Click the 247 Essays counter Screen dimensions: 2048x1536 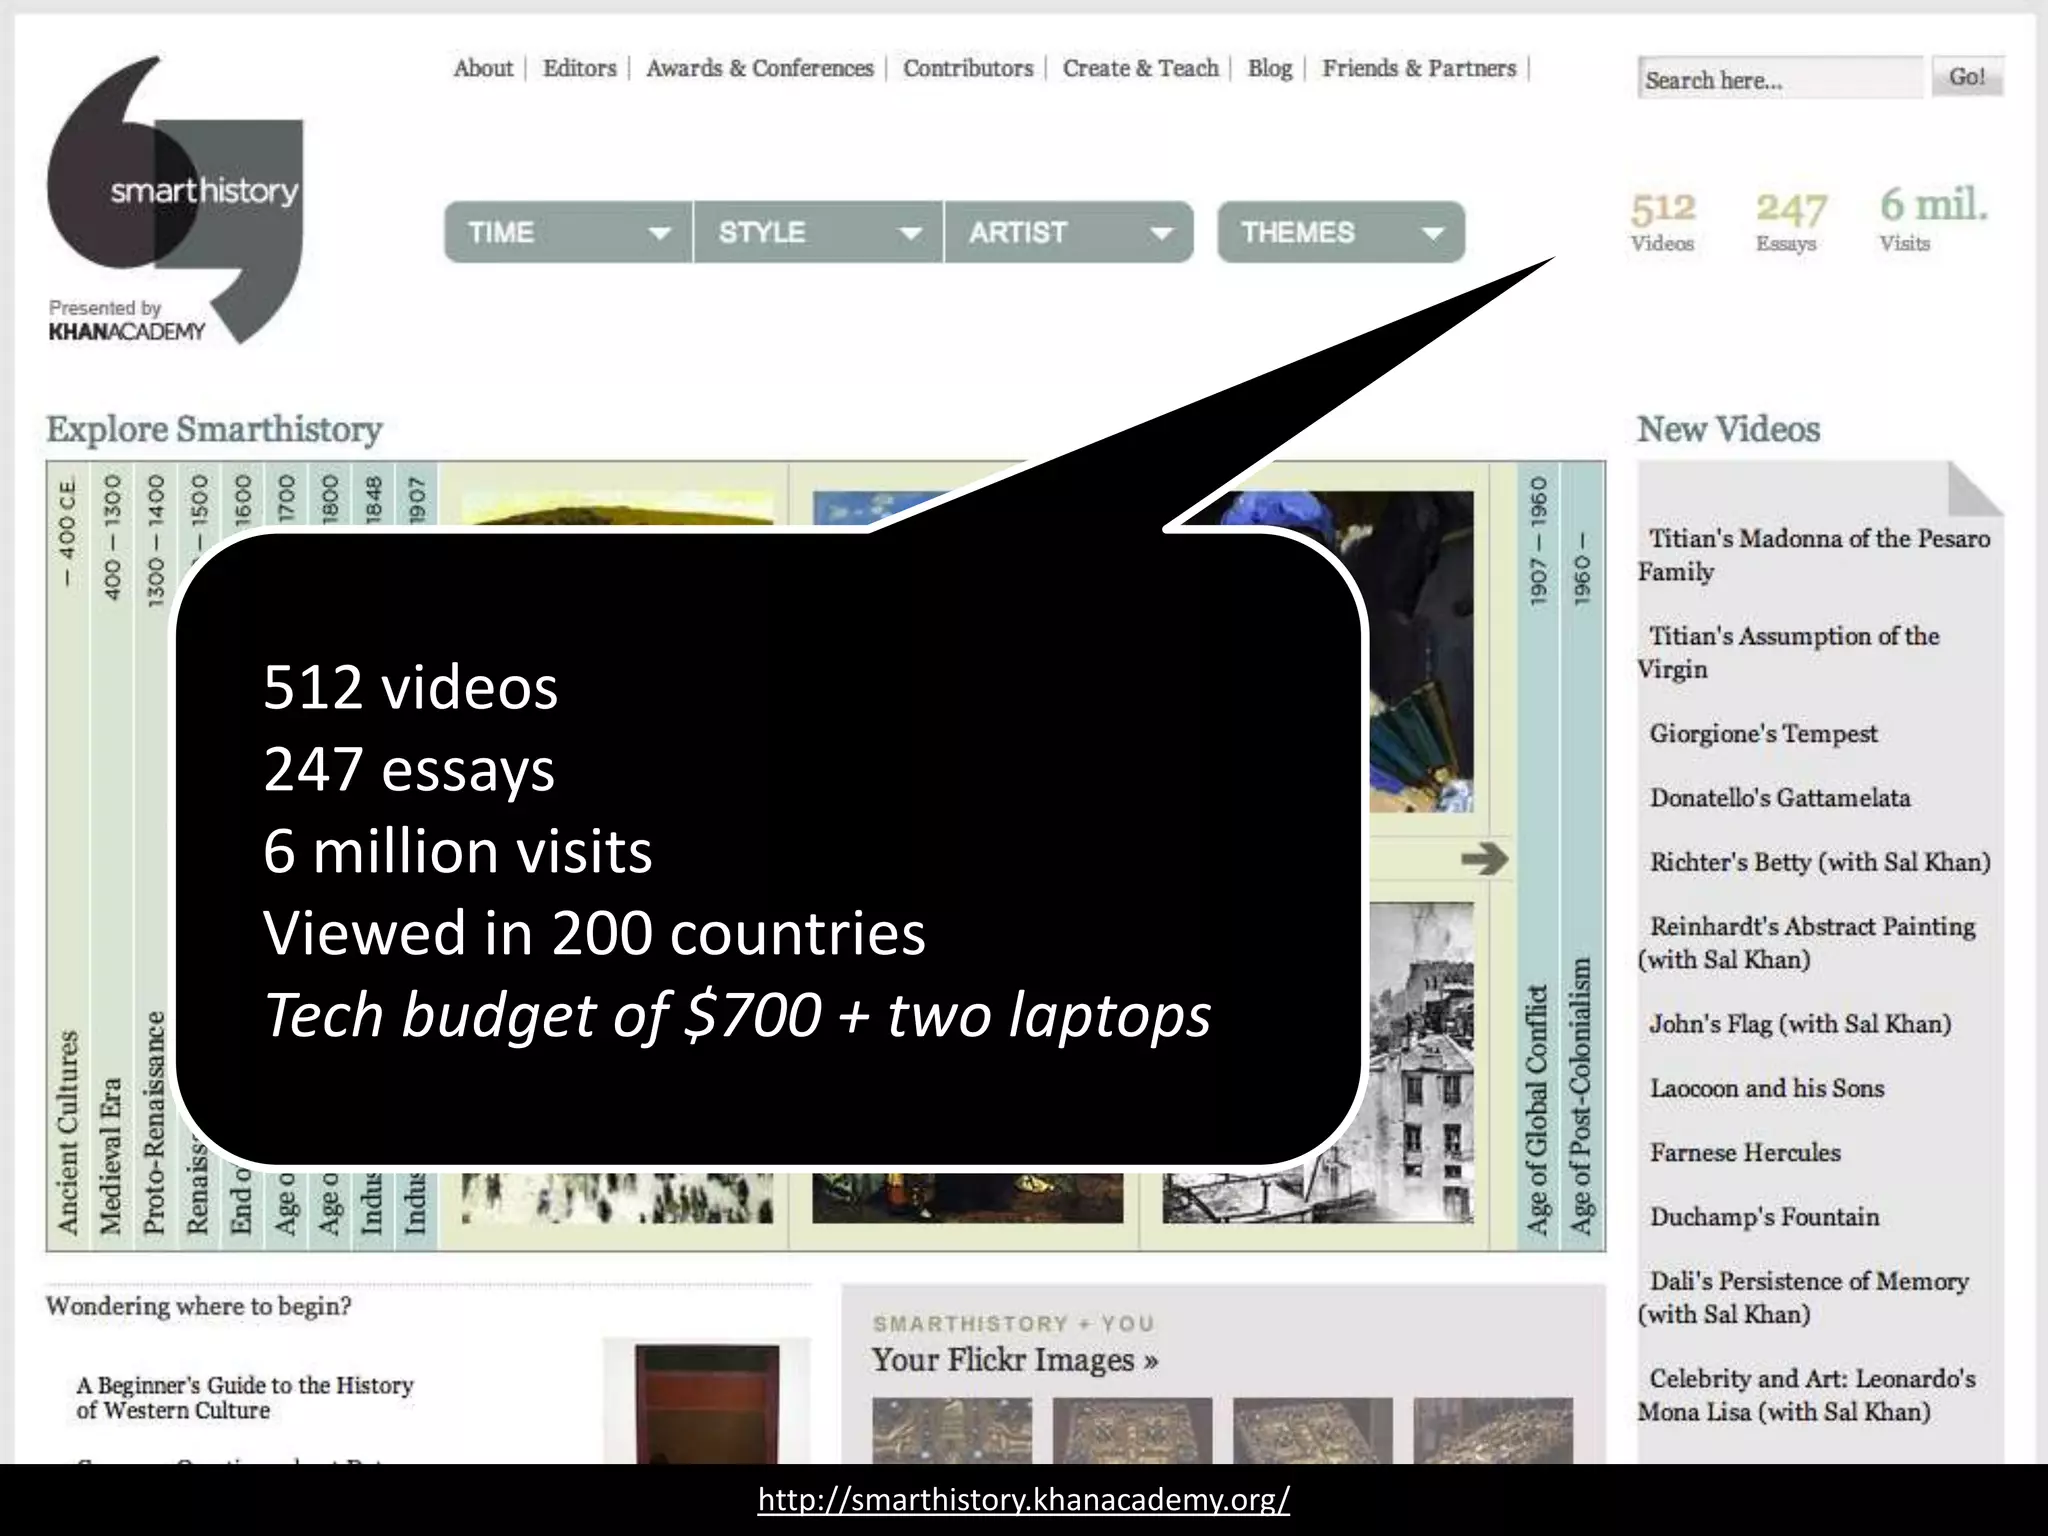click(x=1790, y=221)
